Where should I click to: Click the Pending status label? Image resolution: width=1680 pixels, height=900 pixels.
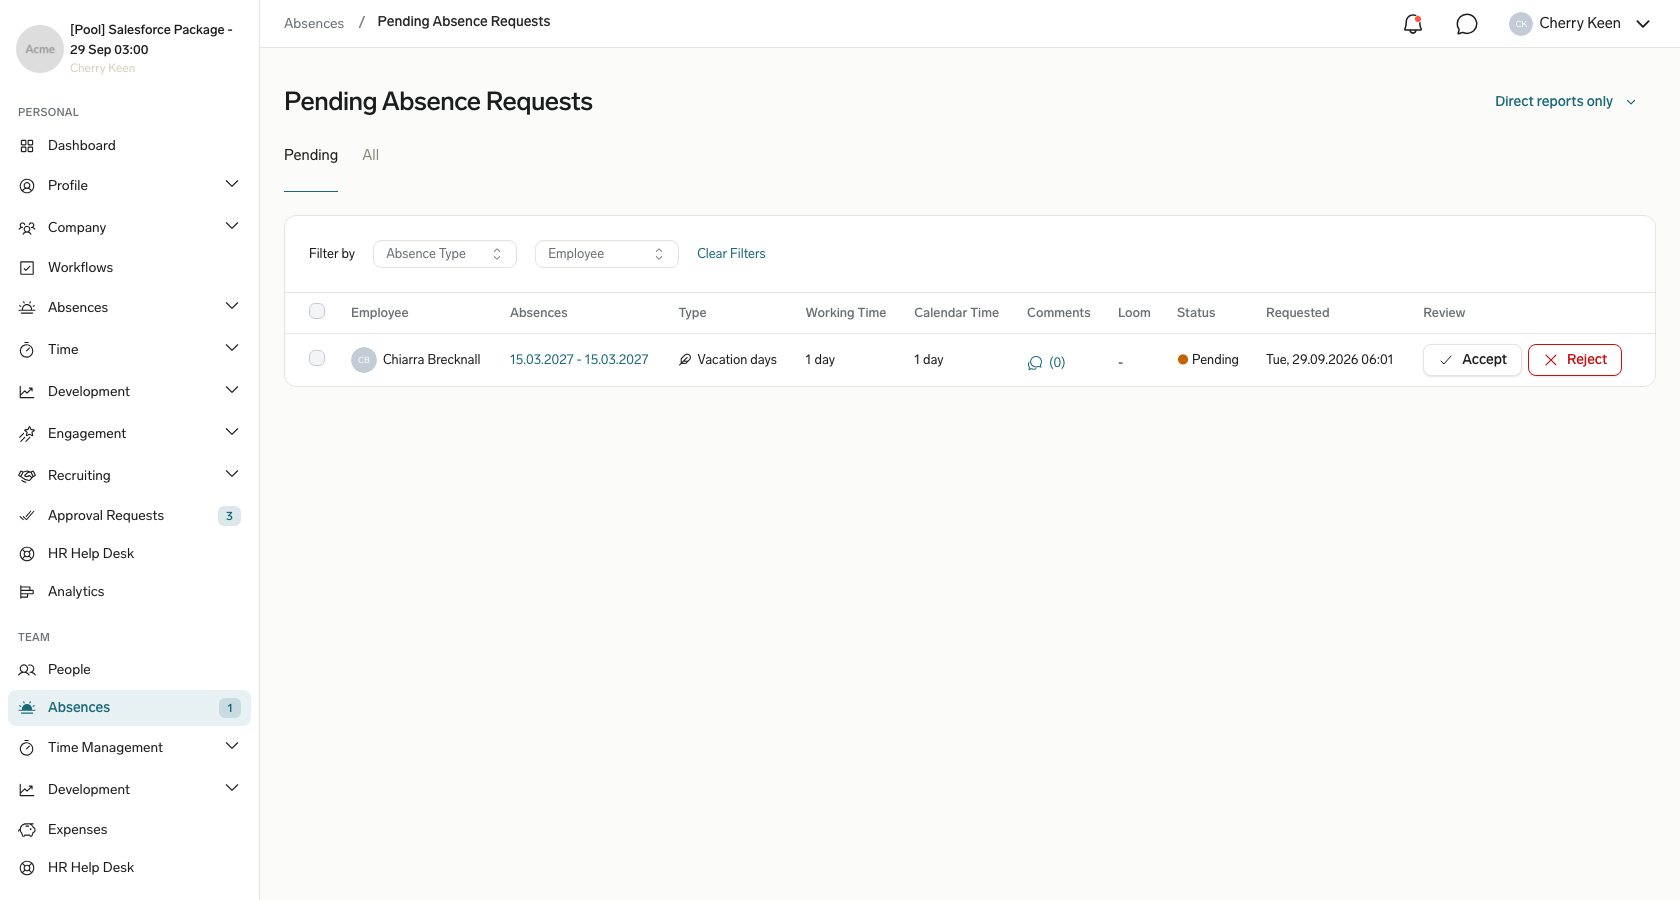(x=1208, y=360)
